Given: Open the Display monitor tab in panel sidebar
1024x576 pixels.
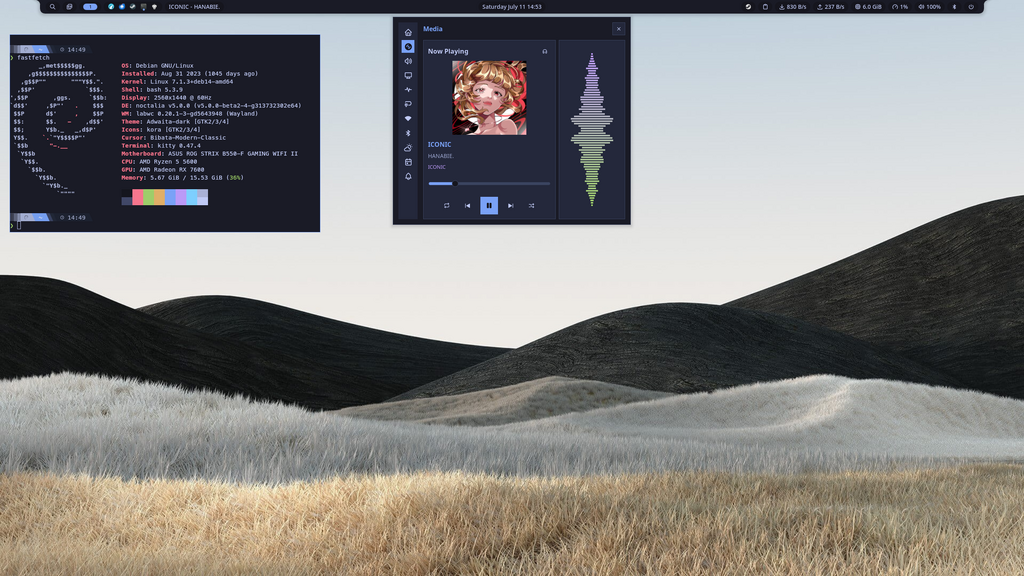Looking at the screenshot, I should point(408,75).
